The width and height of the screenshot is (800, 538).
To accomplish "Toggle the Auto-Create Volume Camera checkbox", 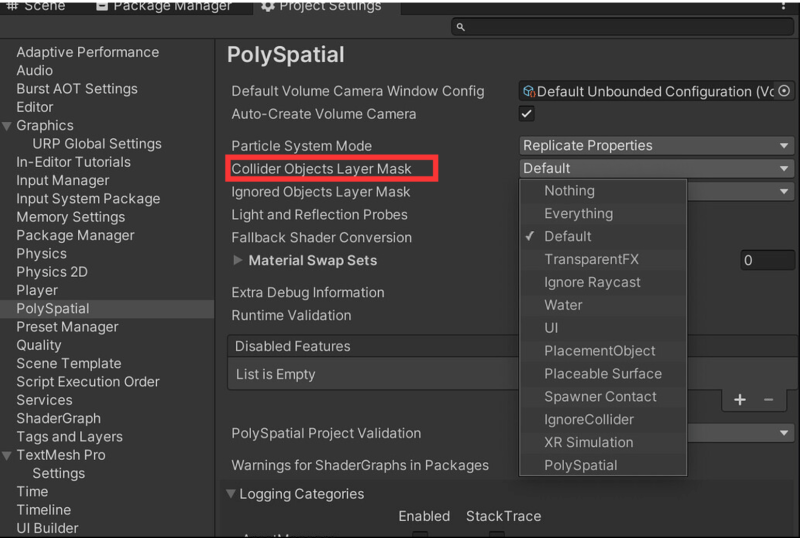I will pyautogui.click(x=527, y=114).
